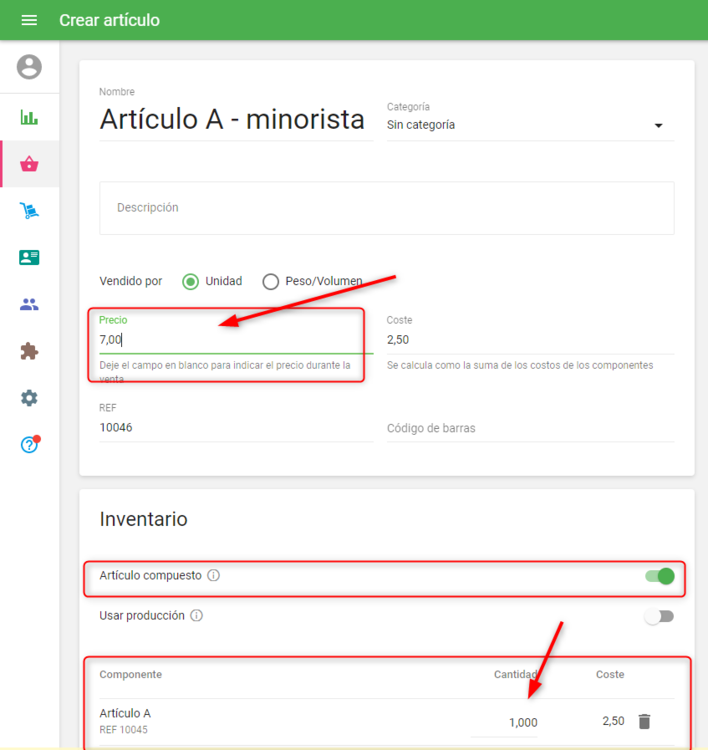The image size is (708, 750).
Task: Enable the Usar producción switch
Action: click(659, 617)
